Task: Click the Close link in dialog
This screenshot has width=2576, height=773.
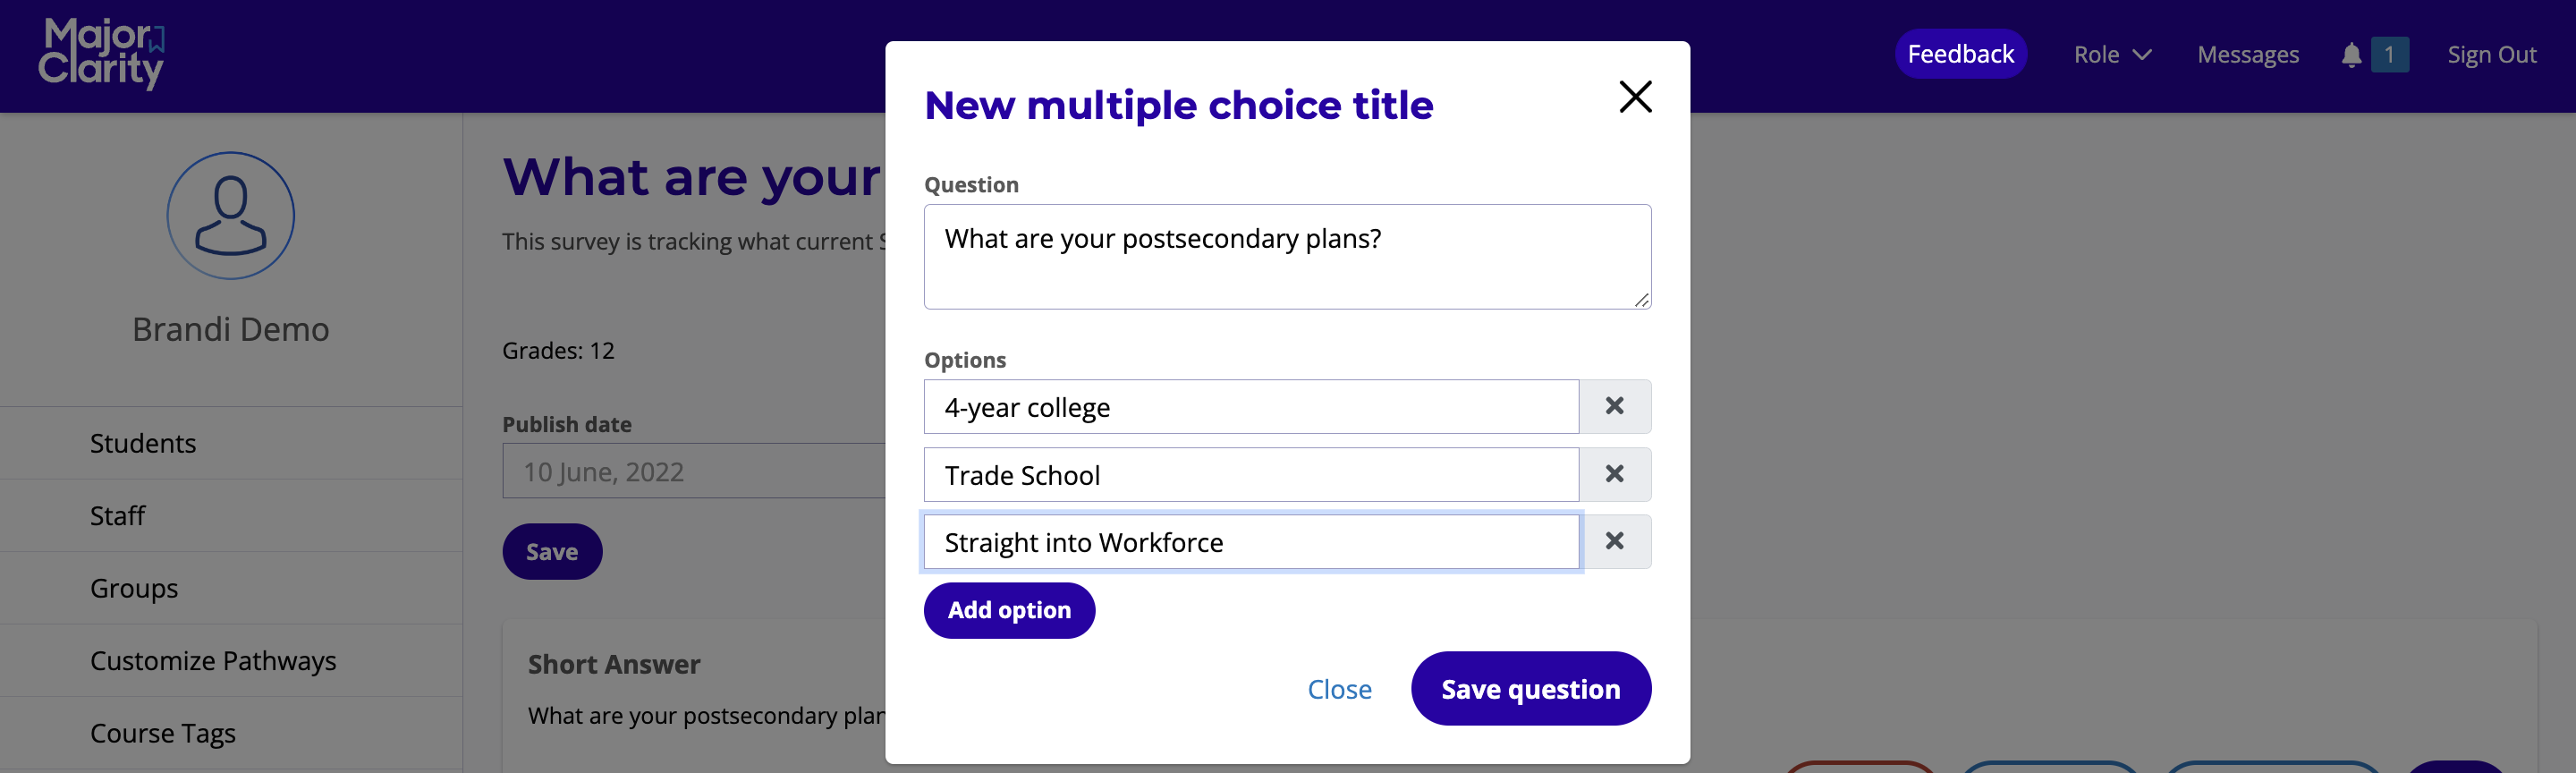Action: coord(1339,689)
